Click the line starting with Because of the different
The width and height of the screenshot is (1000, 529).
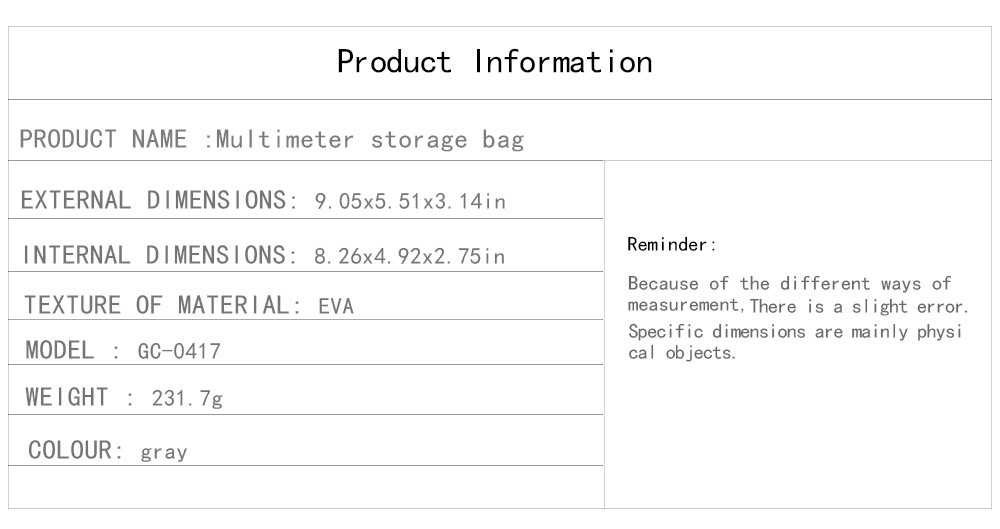point(789,284)
